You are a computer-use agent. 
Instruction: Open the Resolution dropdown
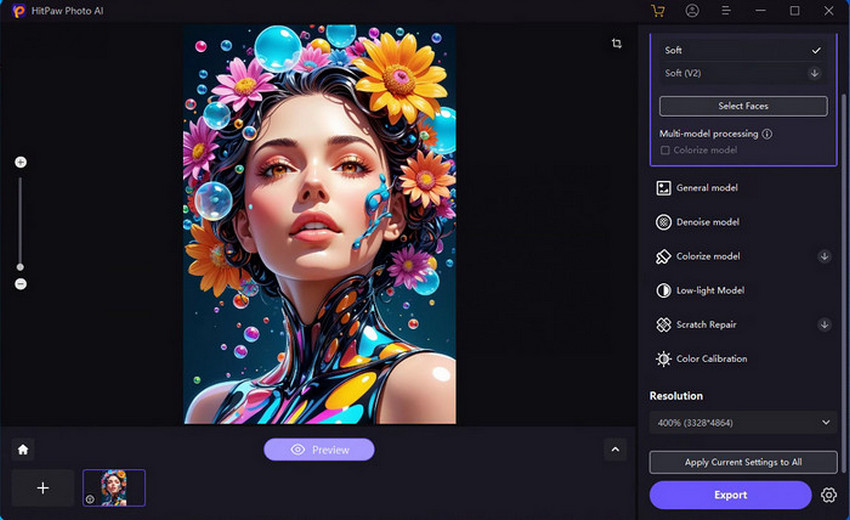pyautogui.click(x=743, y=423)
